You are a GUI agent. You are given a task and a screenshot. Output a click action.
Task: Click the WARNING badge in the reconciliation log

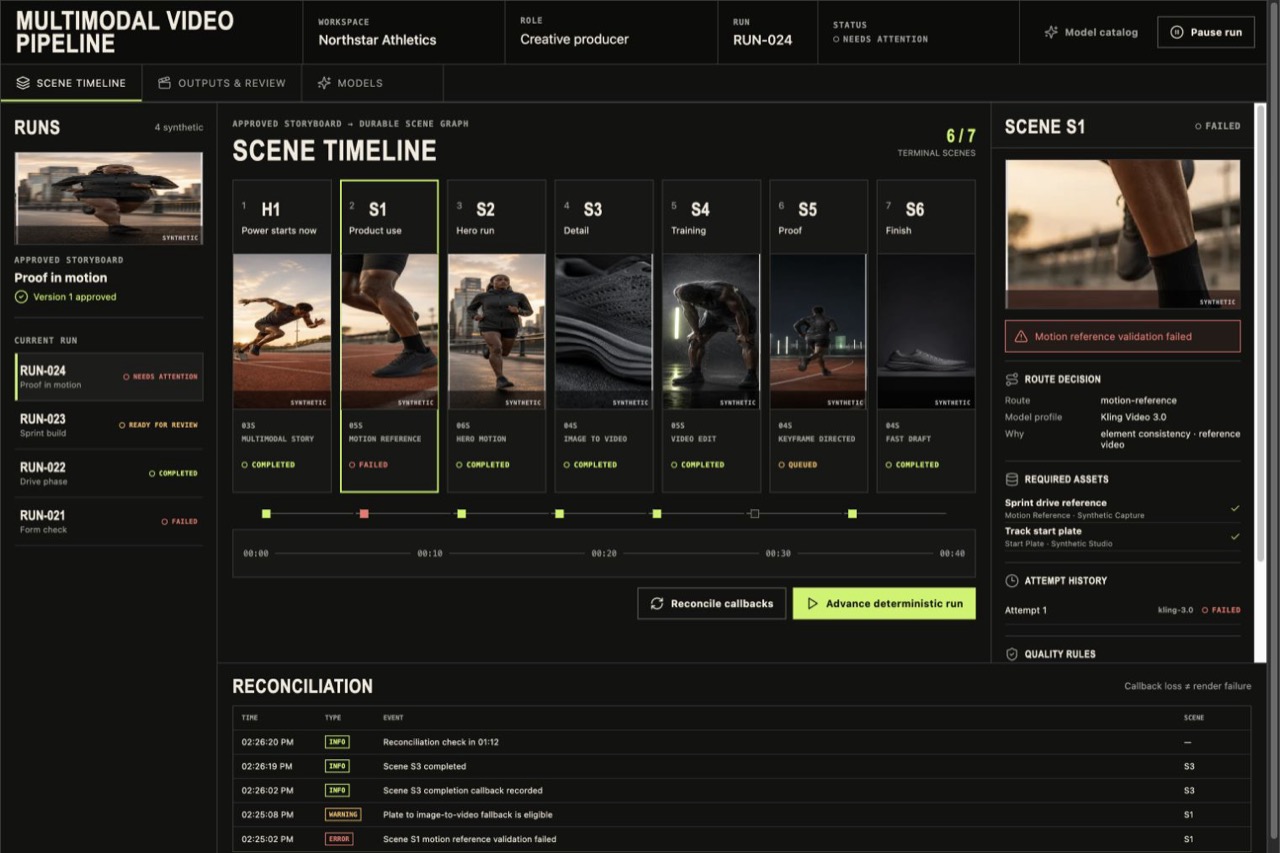[343, 815]
